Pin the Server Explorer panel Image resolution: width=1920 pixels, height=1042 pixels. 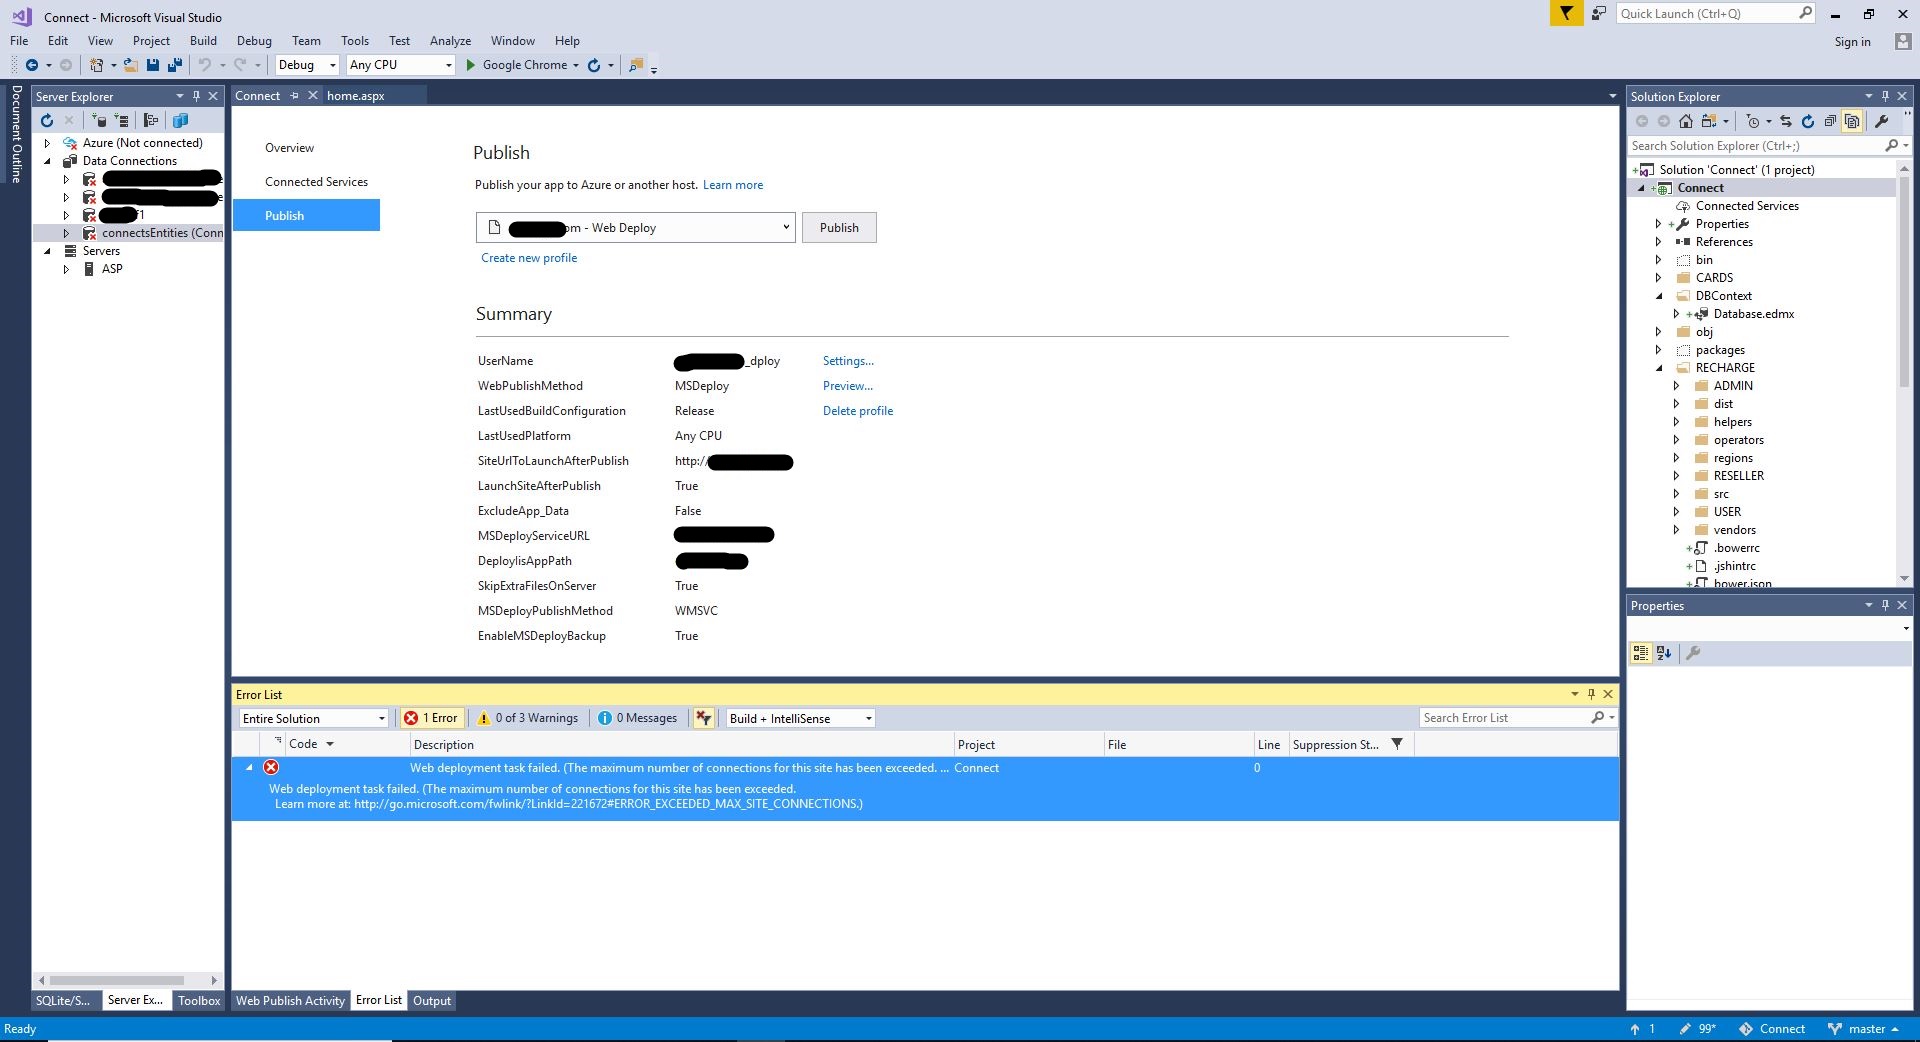[x=196, y=96]
